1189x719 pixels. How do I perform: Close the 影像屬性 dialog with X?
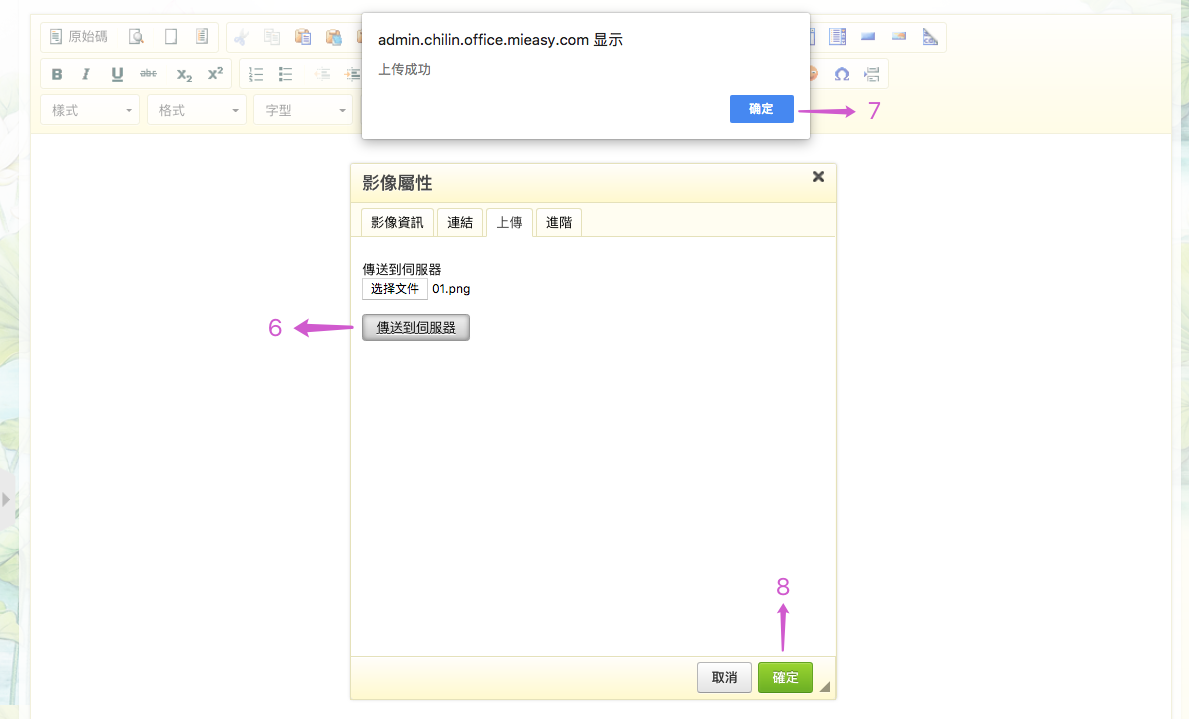(818, 177)
